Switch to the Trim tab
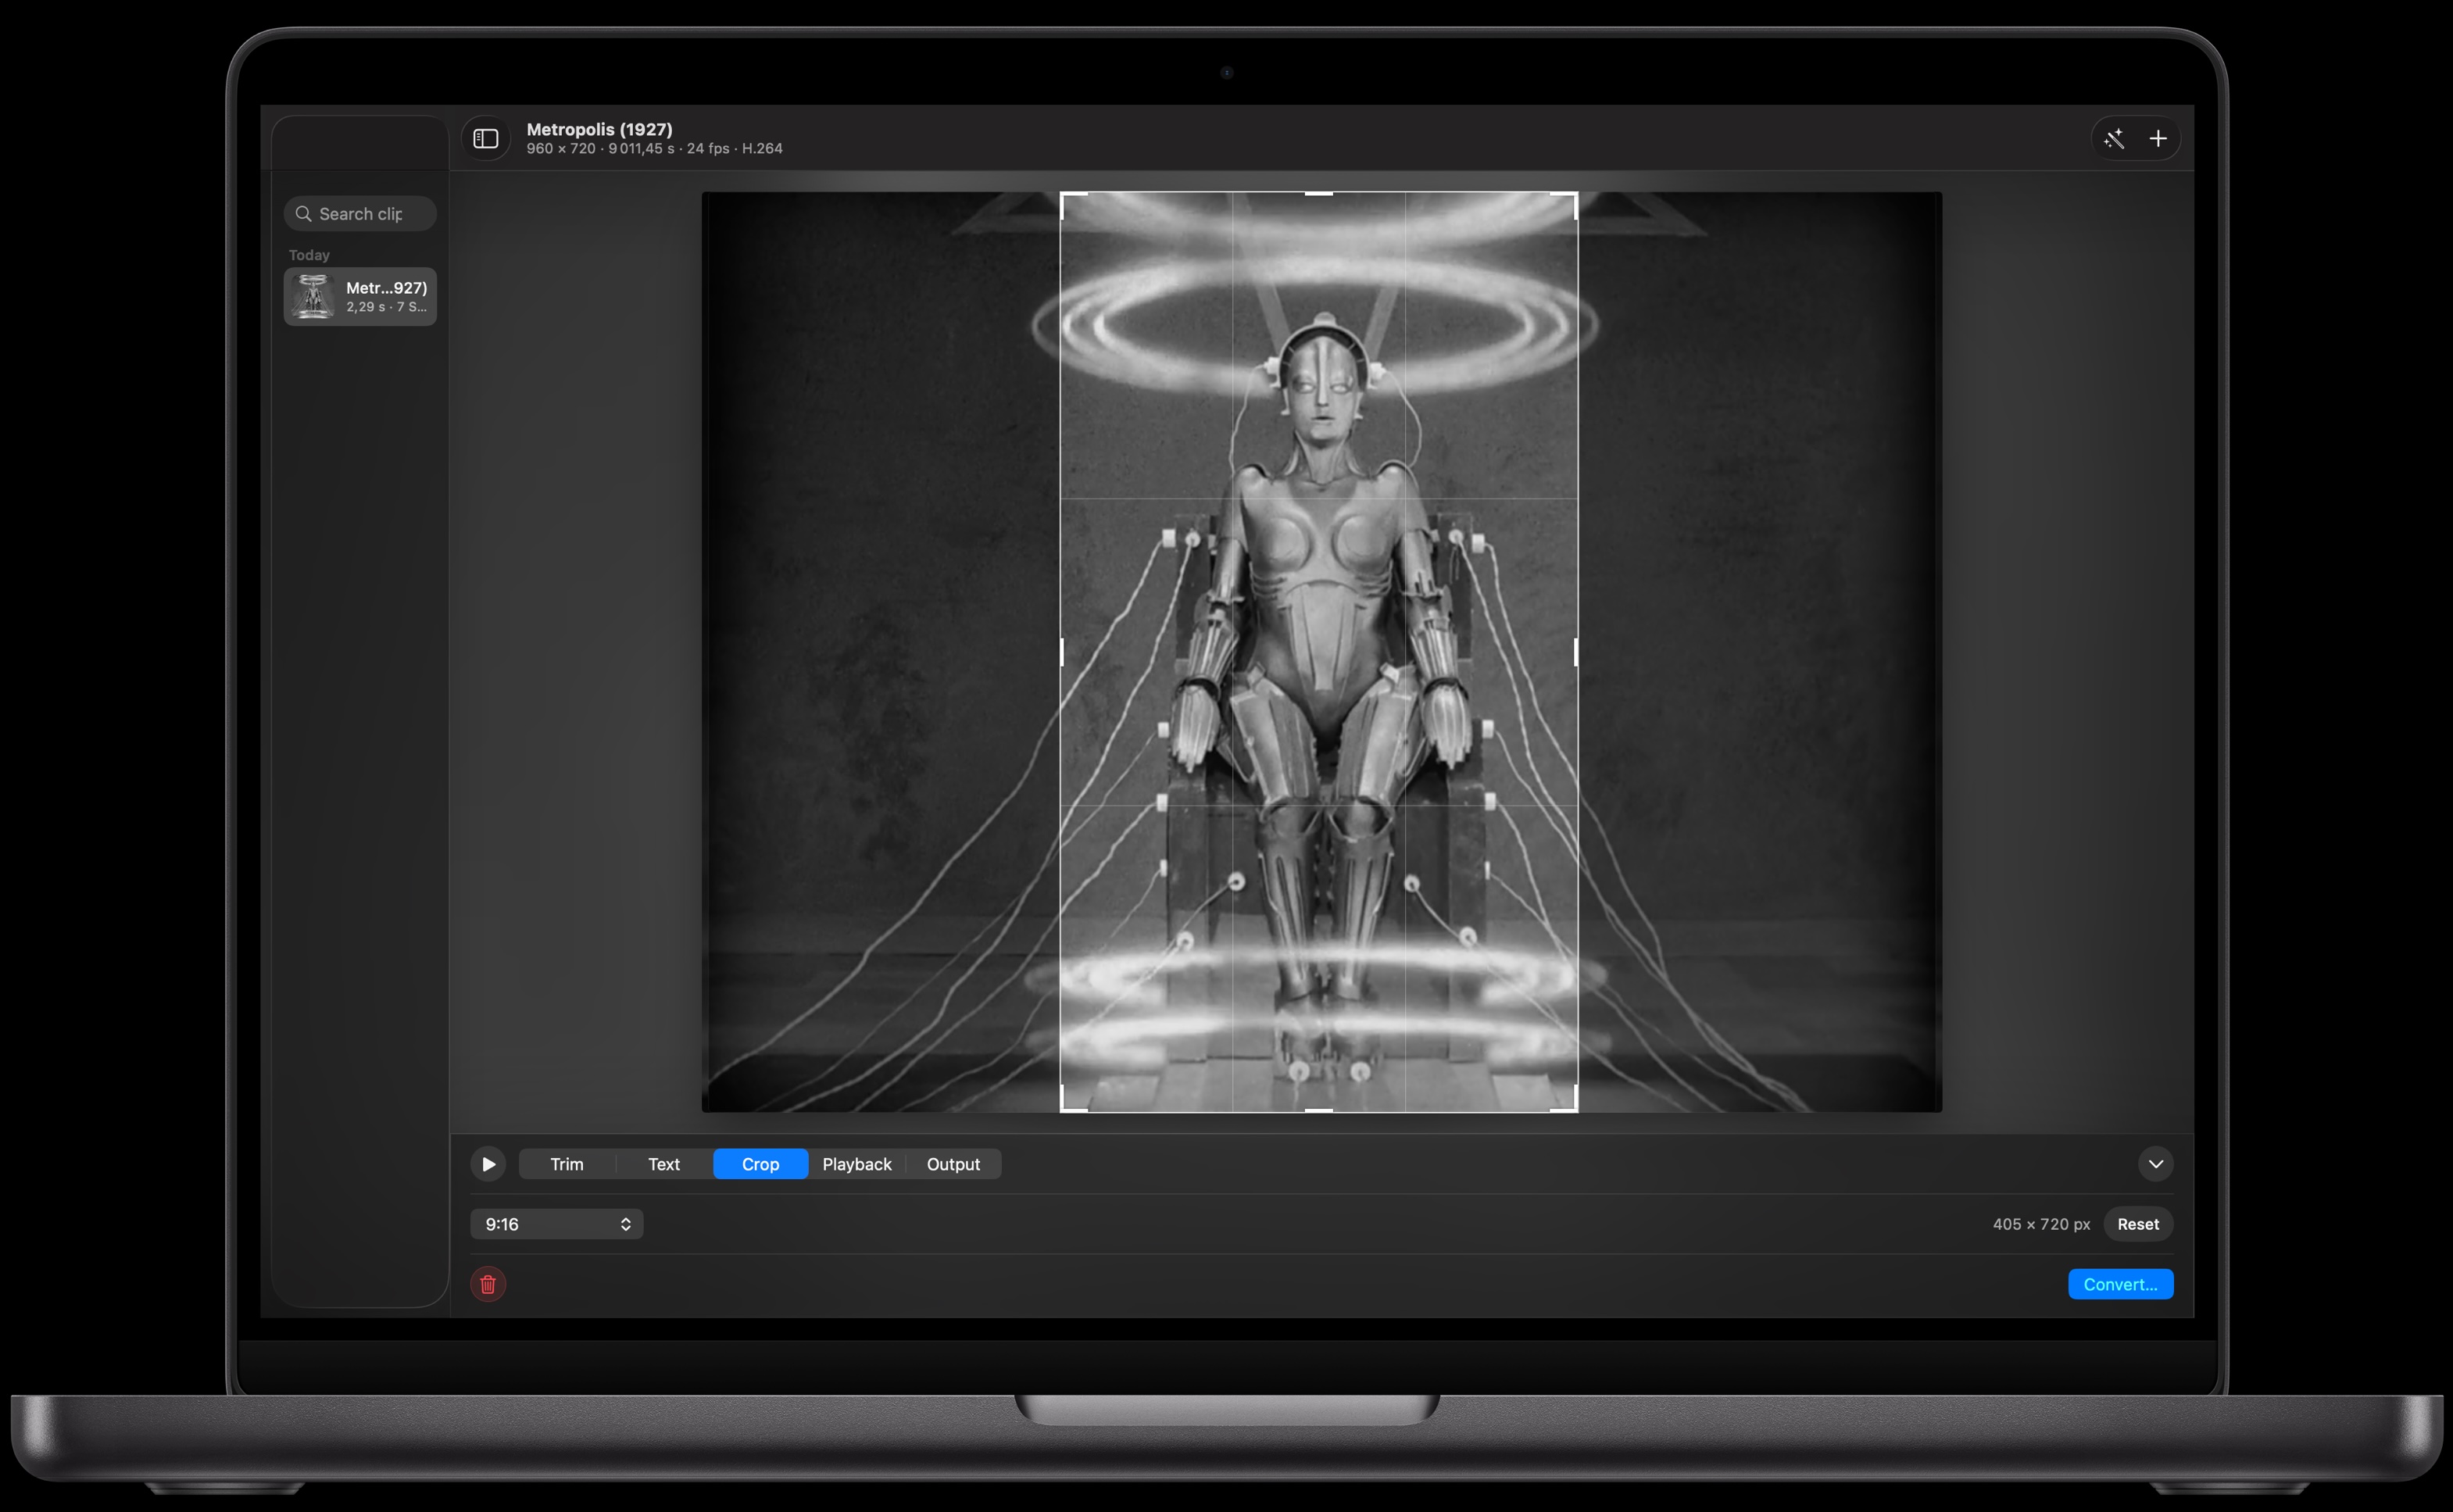2453x1512 pixels. [567, 1164]
